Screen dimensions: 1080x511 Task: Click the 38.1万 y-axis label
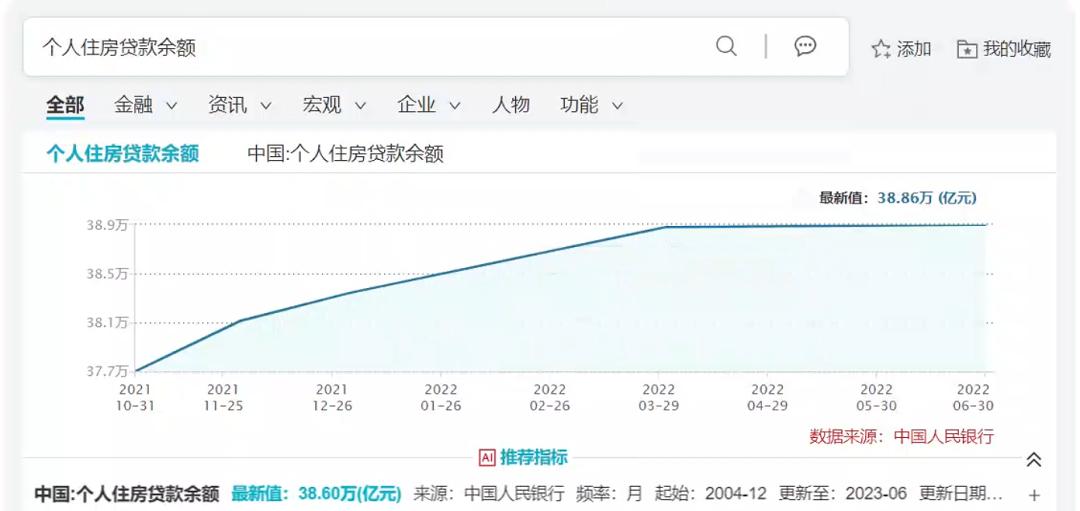point(107,322)
